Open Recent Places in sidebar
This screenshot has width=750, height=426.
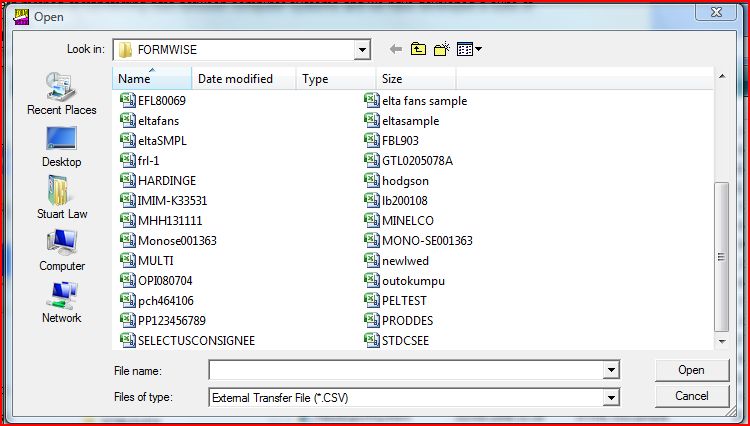tap(61, 94)
